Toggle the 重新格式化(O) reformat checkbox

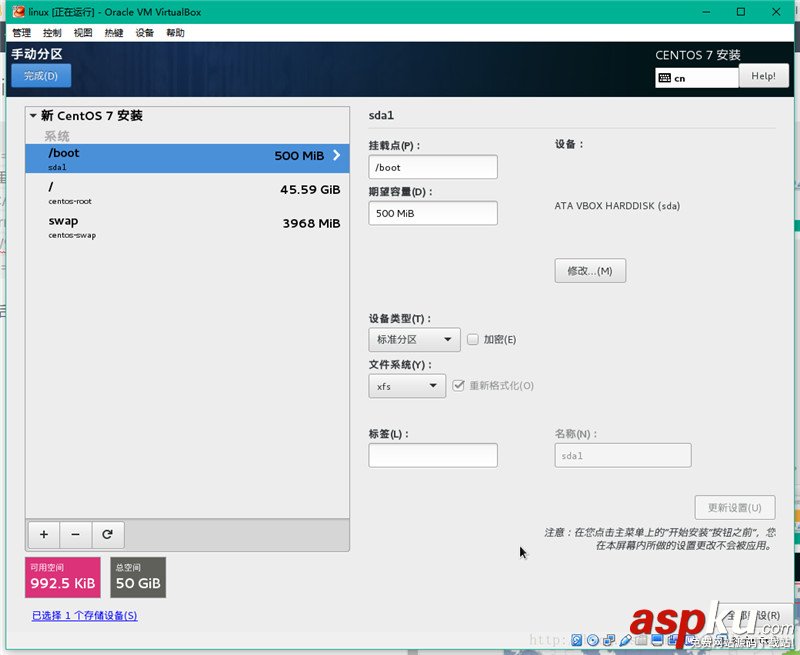coord(458,386)
